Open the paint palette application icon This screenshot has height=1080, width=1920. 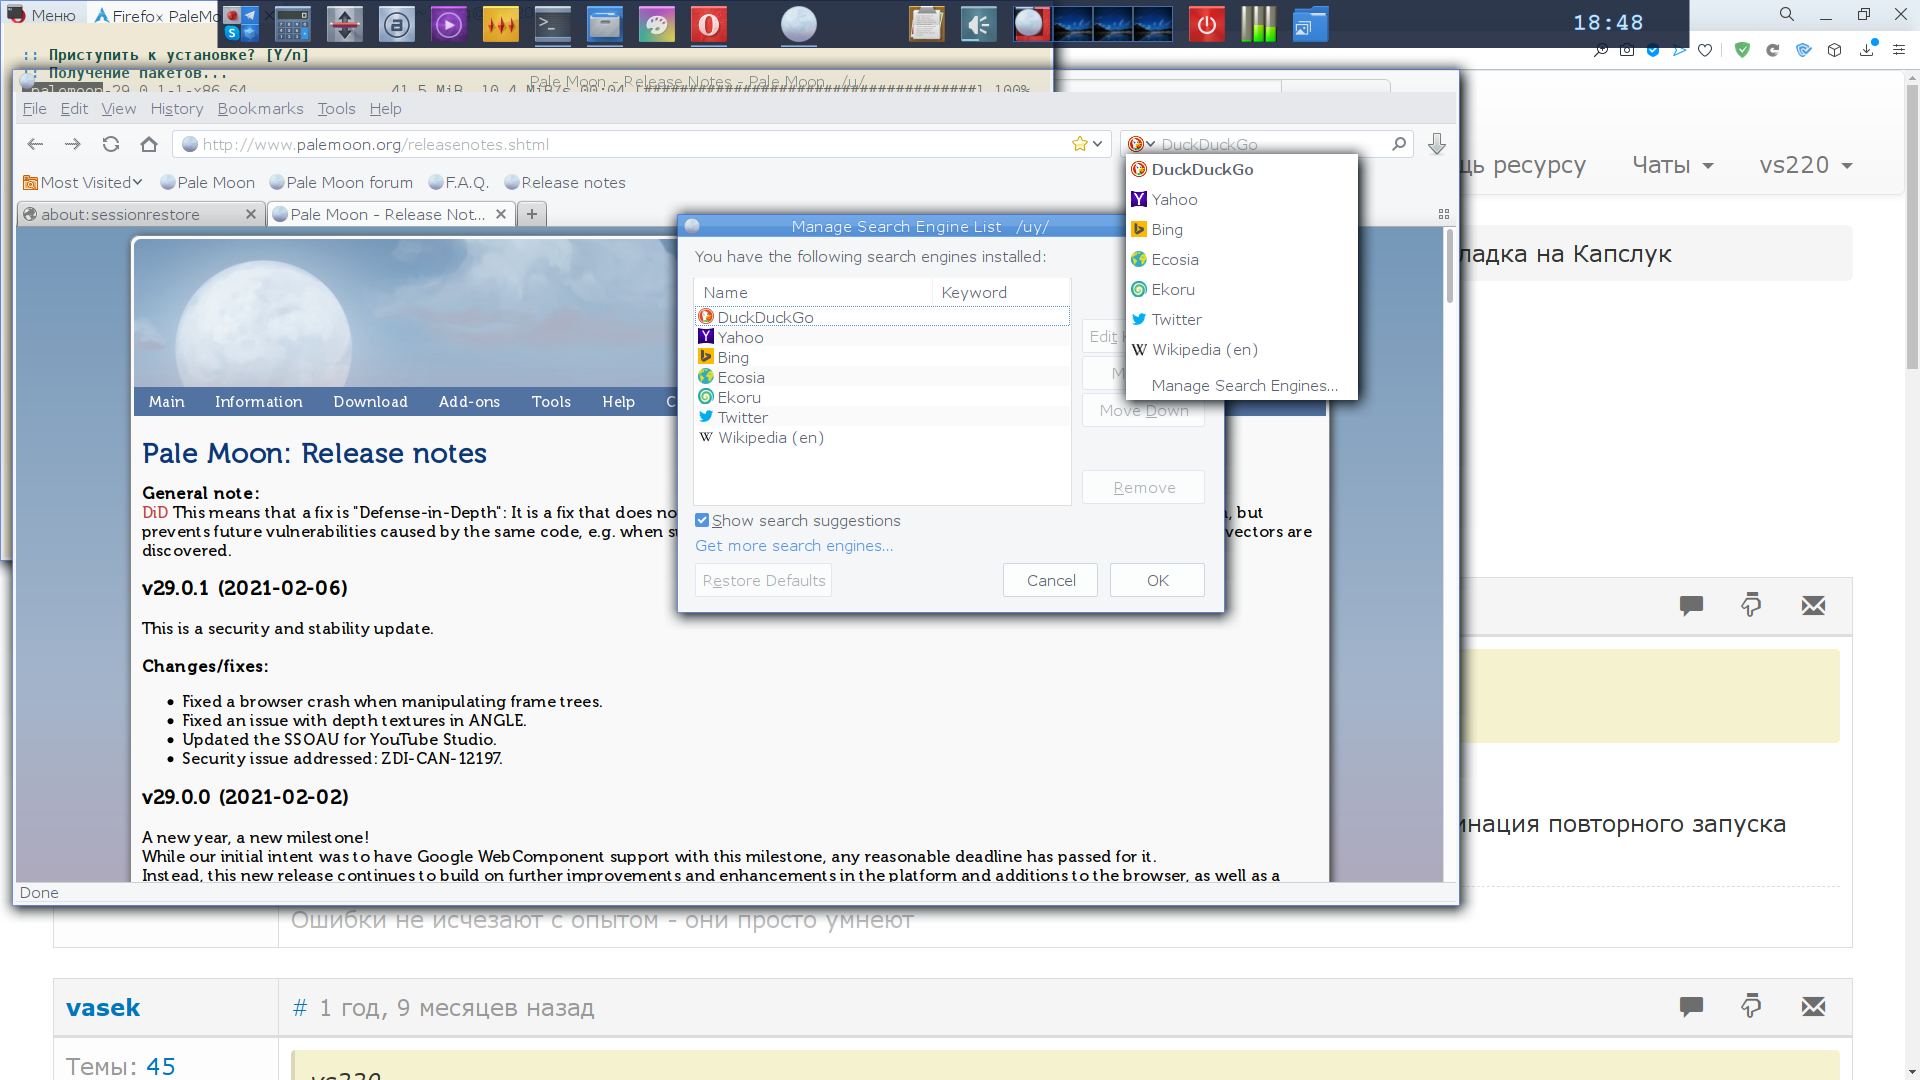coord(657,24)
